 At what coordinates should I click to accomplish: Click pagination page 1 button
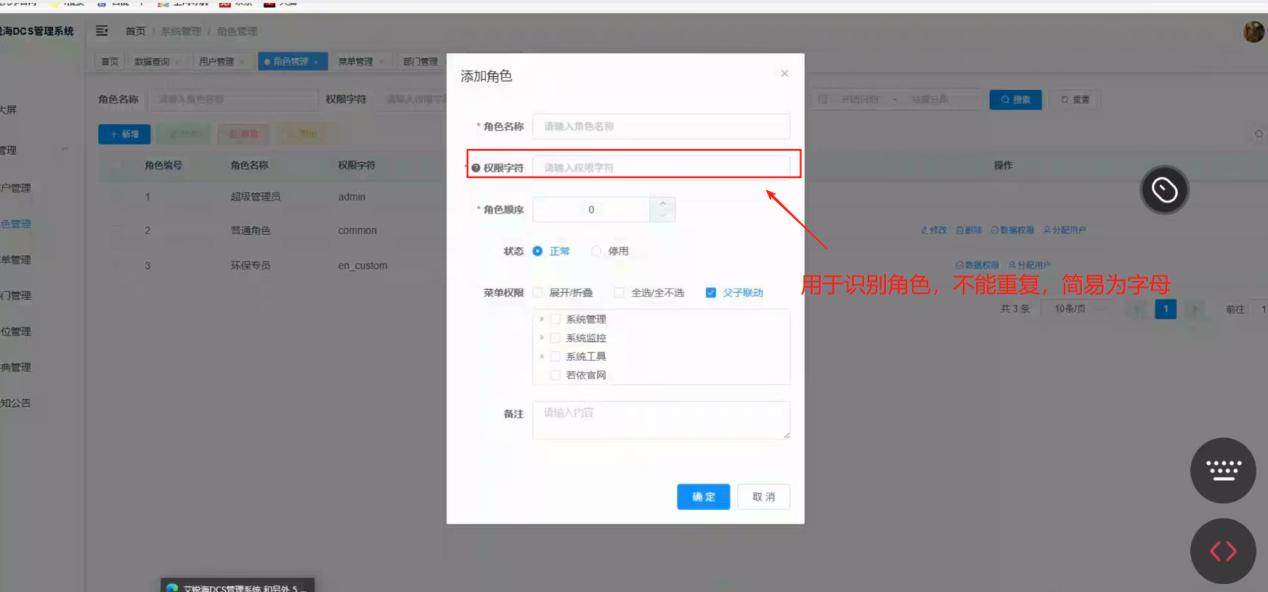(1165, 309)
